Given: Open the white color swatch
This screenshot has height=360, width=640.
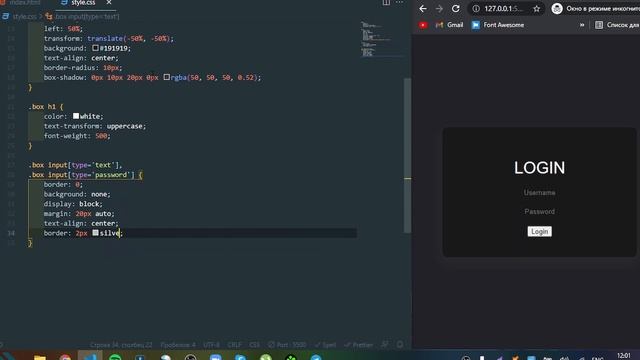Looking at the screenshot, I should tap(76, 116).
